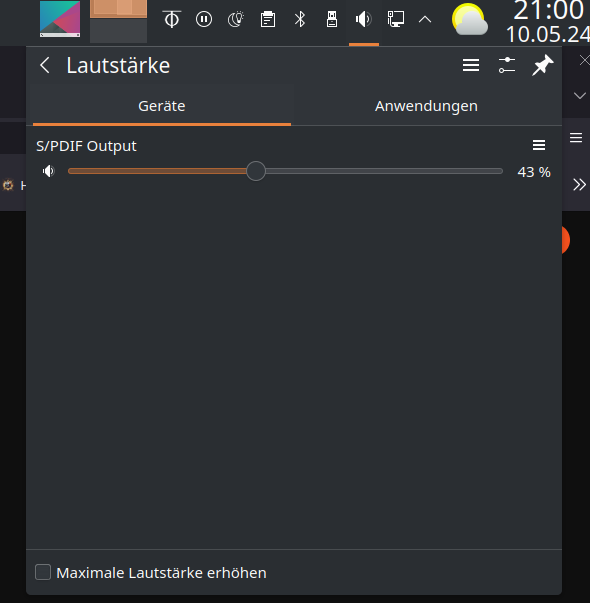Switch to the Anwendungen tab
Screen dimensions: 590x603
426,106
